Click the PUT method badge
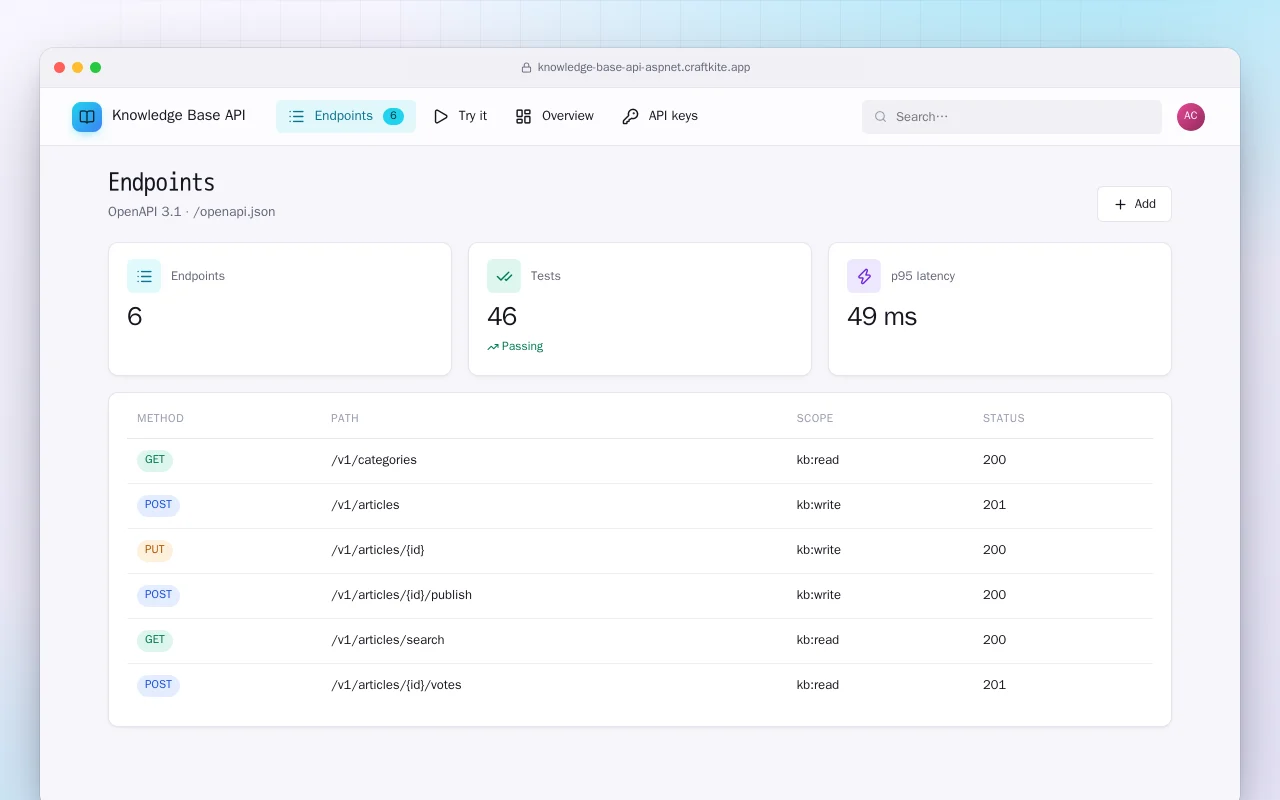1280x800 pixels. (x=155, y=550)
